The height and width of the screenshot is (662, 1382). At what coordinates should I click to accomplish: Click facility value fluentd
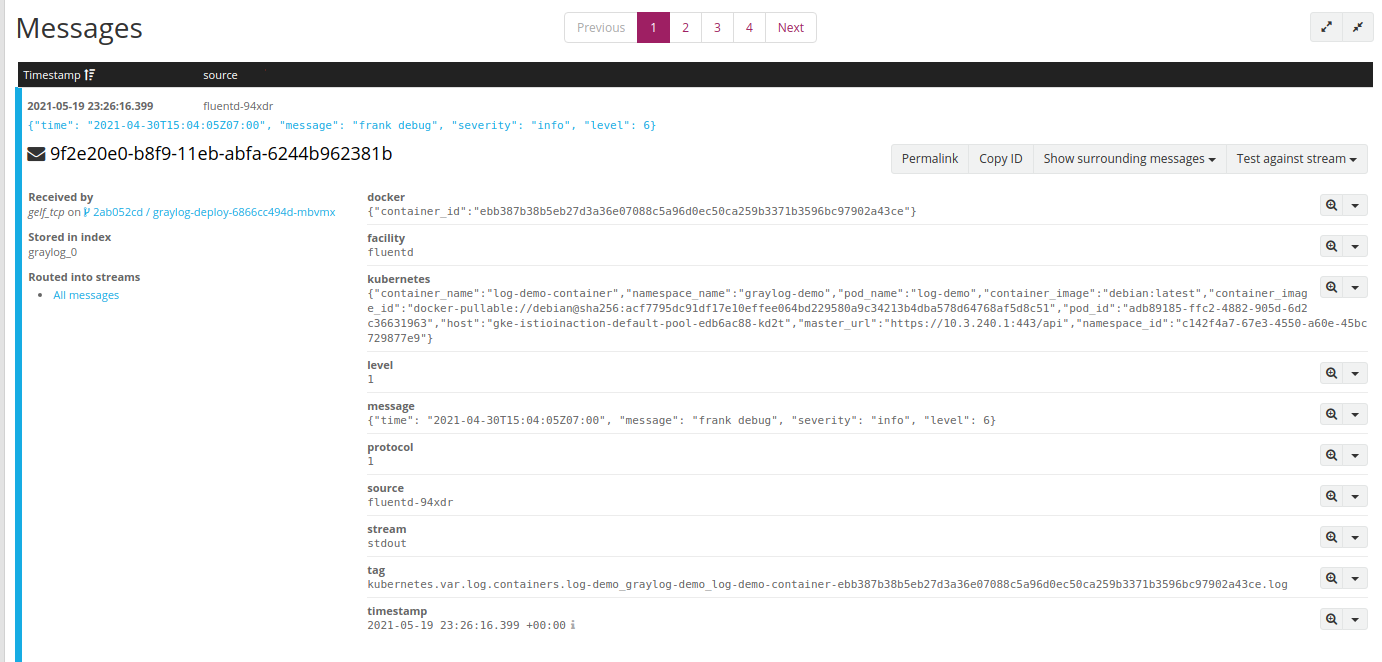click(x=390, y=252)
